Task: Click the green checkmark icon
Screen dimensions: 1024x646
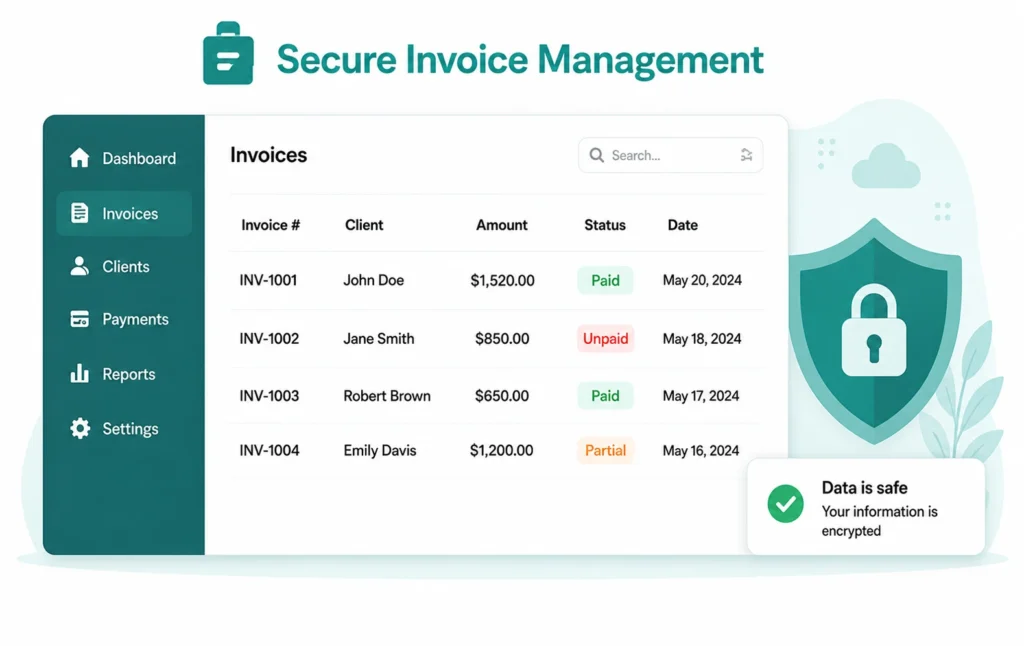Action: (786, 504)
